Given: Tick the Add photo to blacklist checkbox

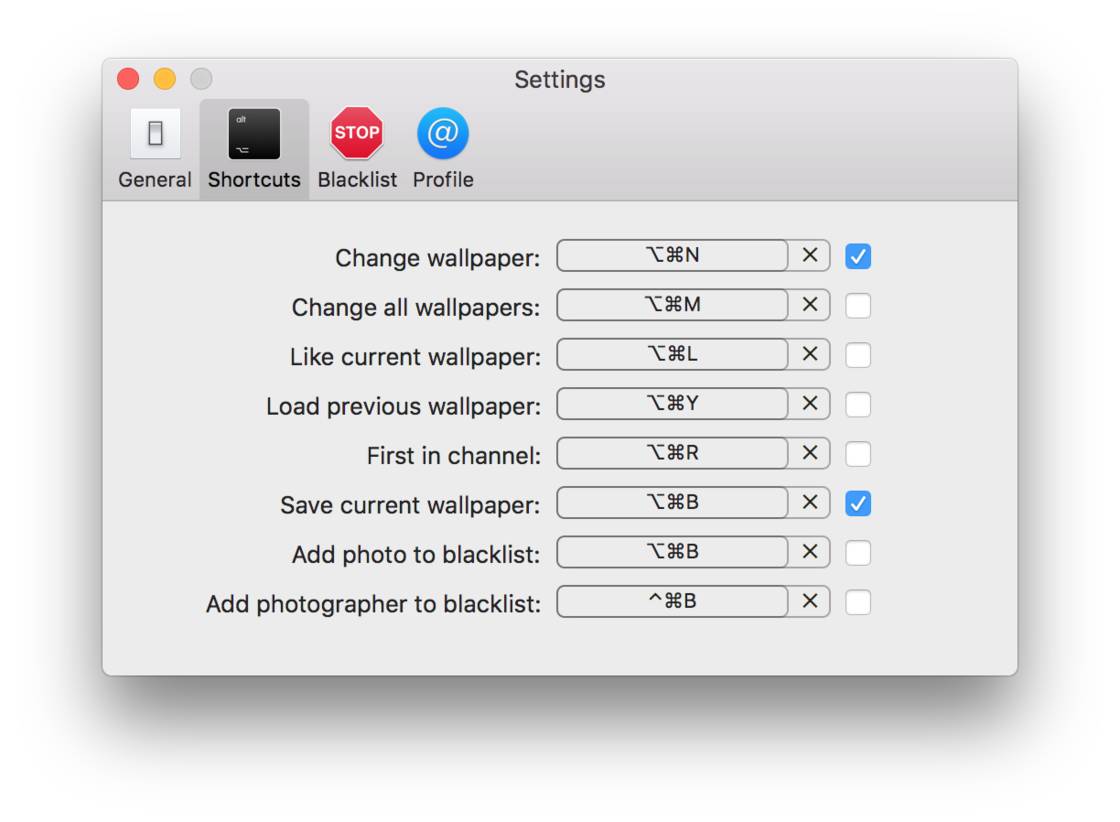Looking at the screenshot, I should (x=858, y=553).
